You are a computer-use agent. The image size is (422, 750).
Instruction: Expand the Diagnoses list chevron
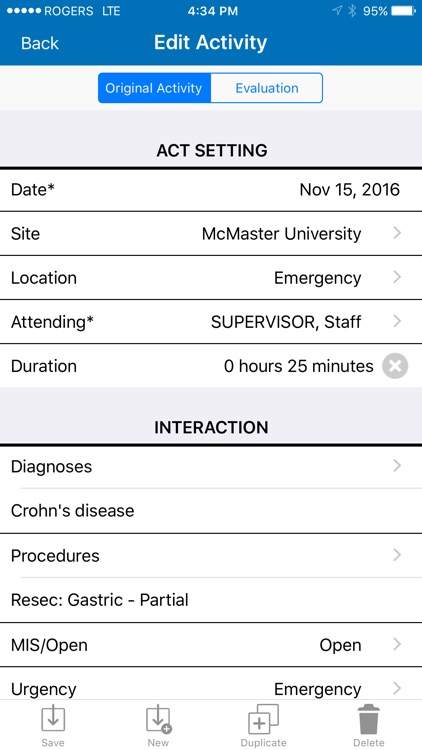tap(397, 466)
